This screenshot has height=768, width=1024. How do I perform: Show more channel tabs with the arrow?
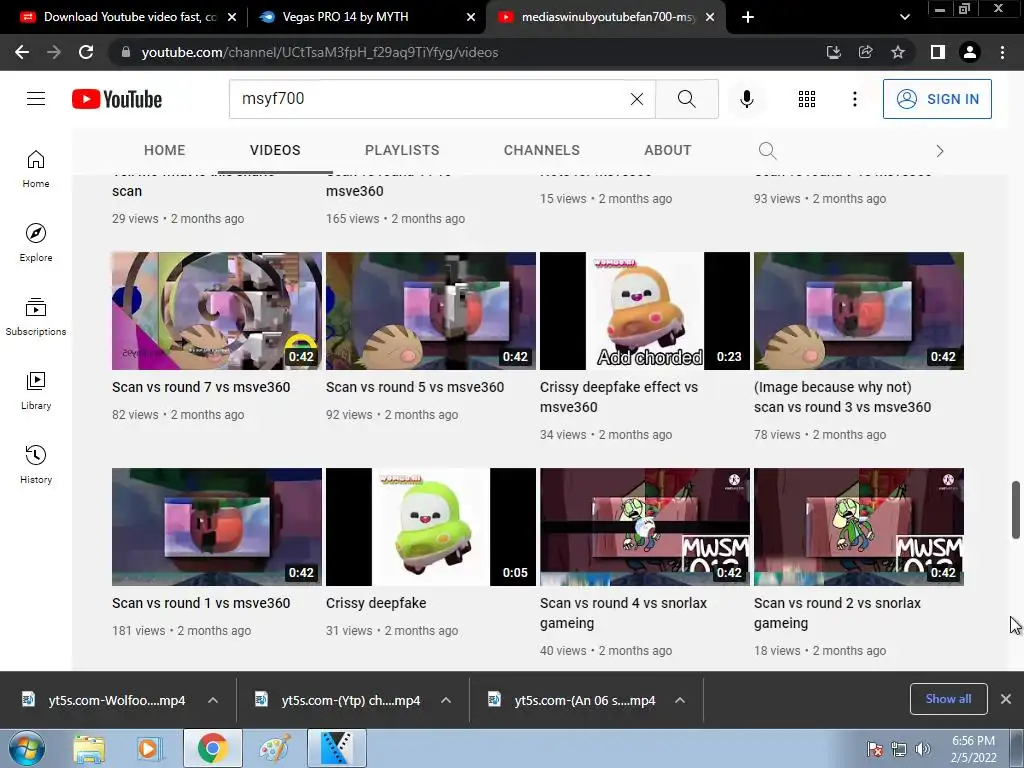point(939,151)
